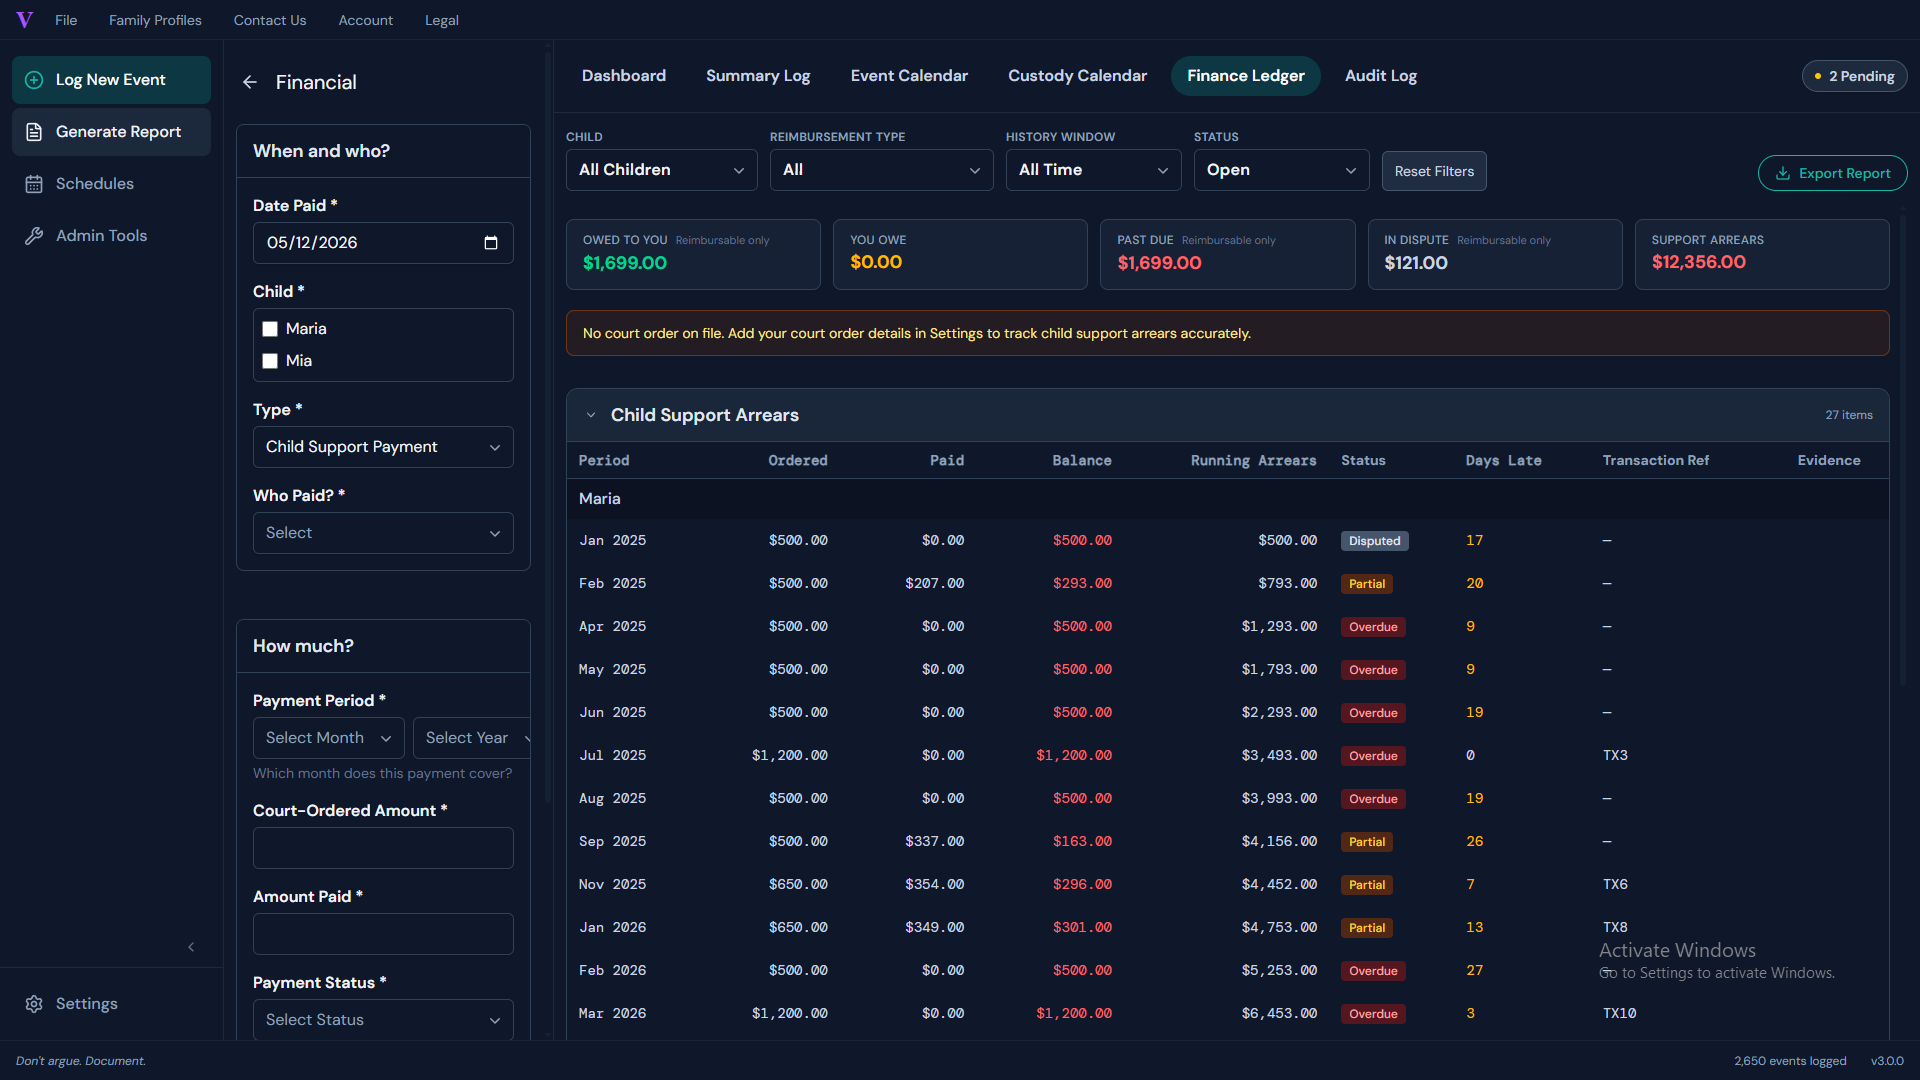The height and width of the screenshot is (1080, 1920).
Task: Open the Who Paid Select dropdown
Action: pyautogui.click(x=383, y=533)
